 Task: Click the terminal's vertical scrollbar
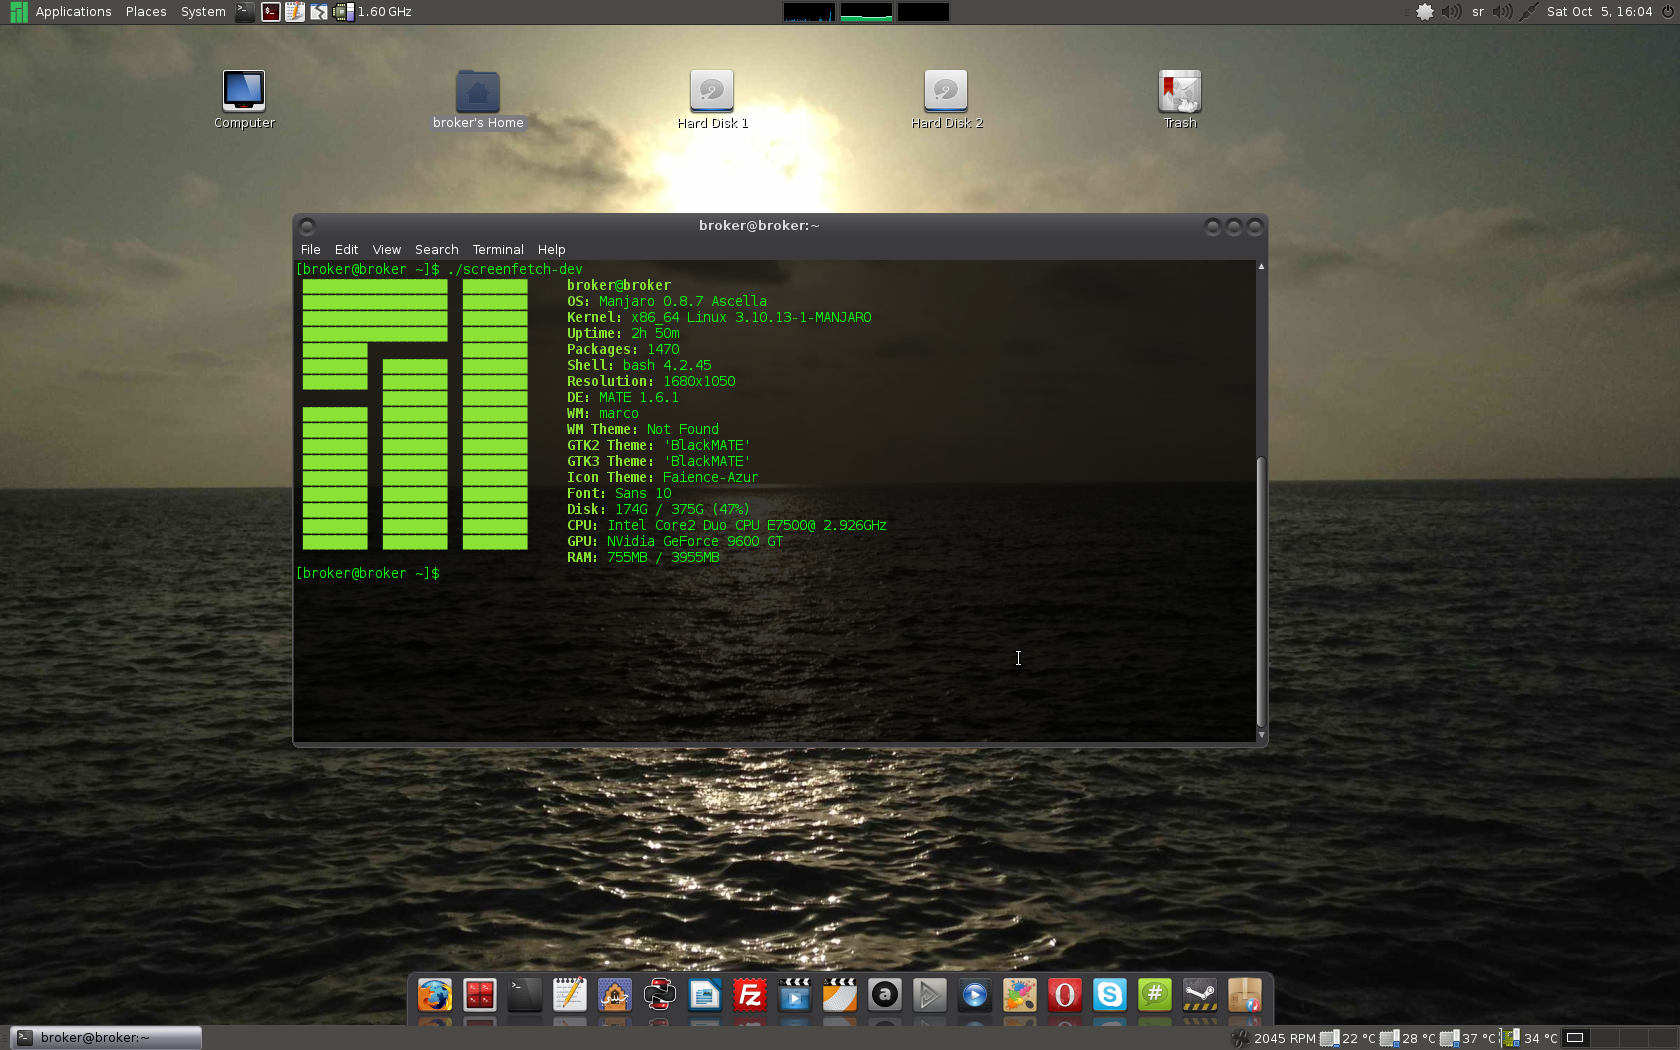click(1261, 590)
